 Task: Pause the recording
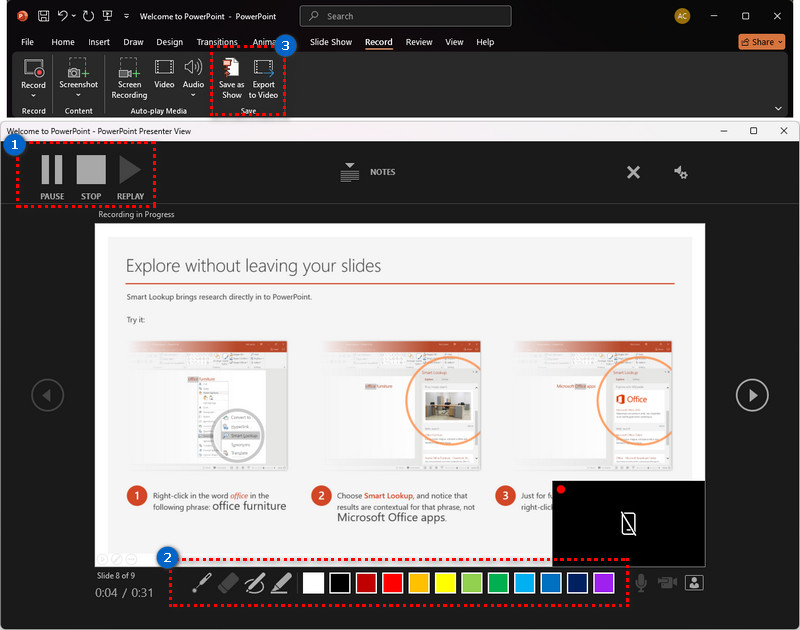coord(52,177)
